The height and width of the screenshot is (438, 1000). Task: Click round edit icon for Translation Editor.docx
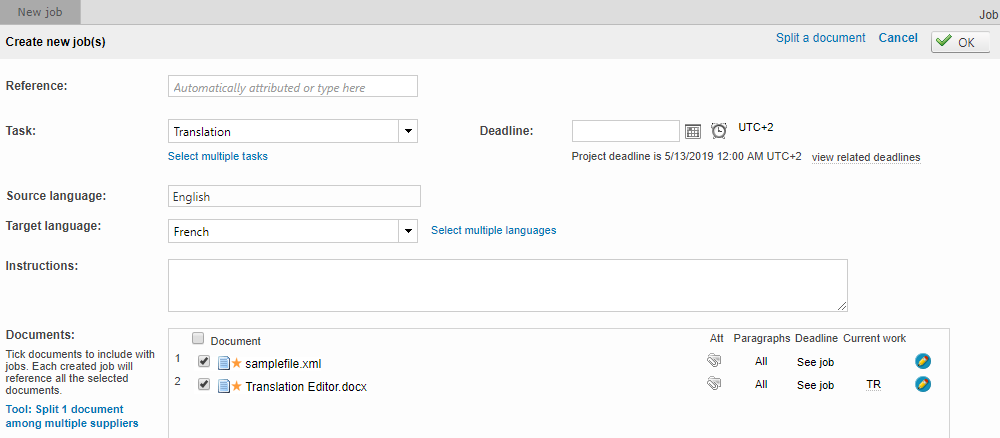click(923, 384)
